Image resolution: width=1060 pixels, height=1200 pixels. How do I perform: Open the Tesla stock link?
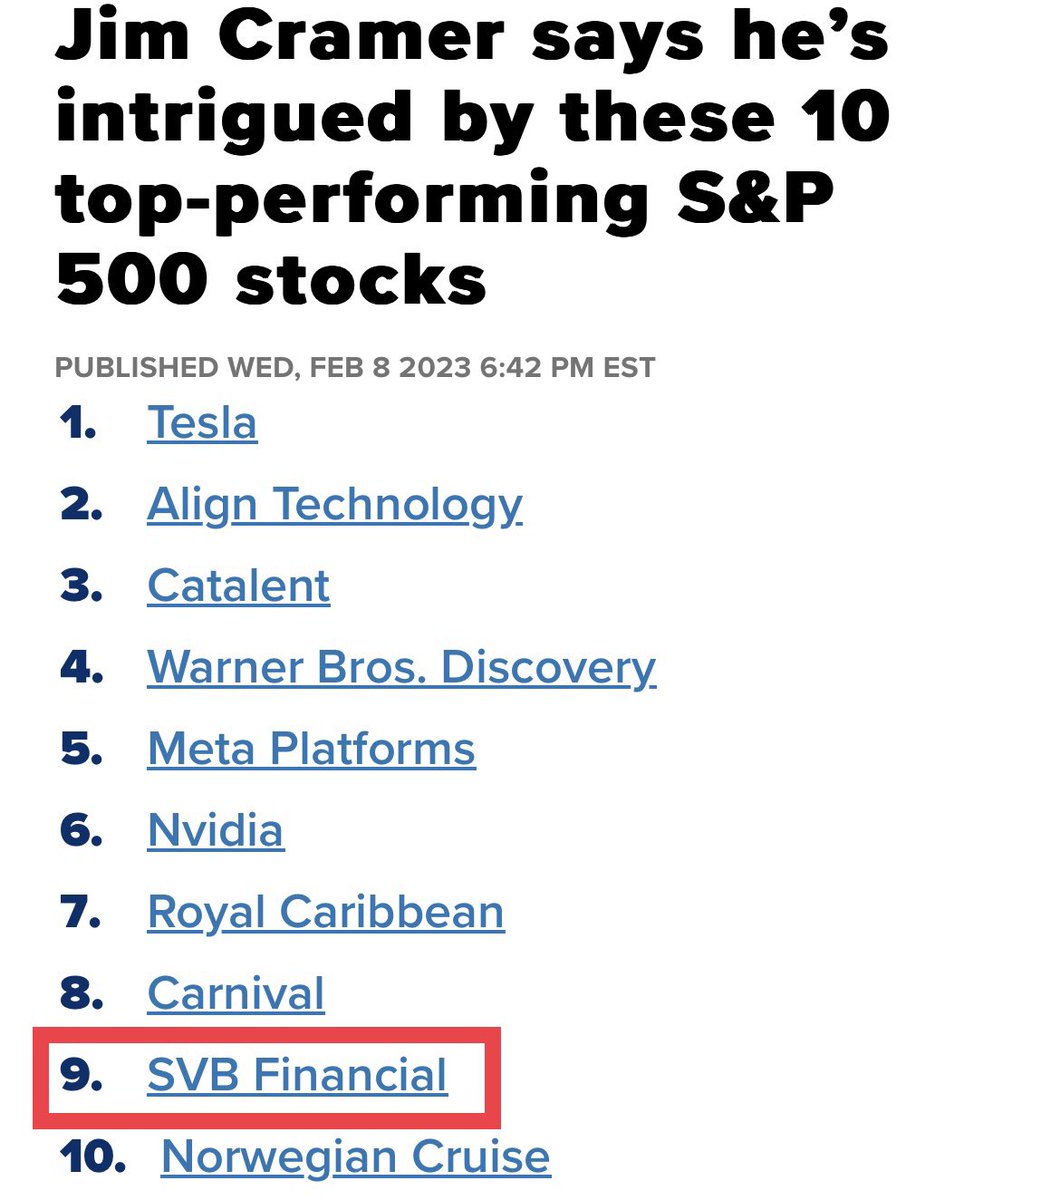click(202, 423)
